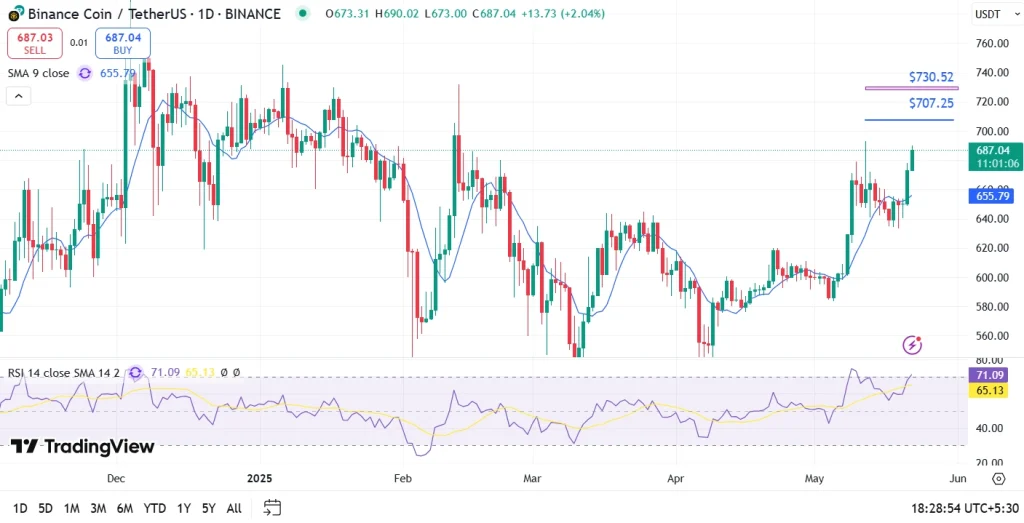Click the $730.52 price target label
The width and height of the screenshot is (1024, 523).
931,77
